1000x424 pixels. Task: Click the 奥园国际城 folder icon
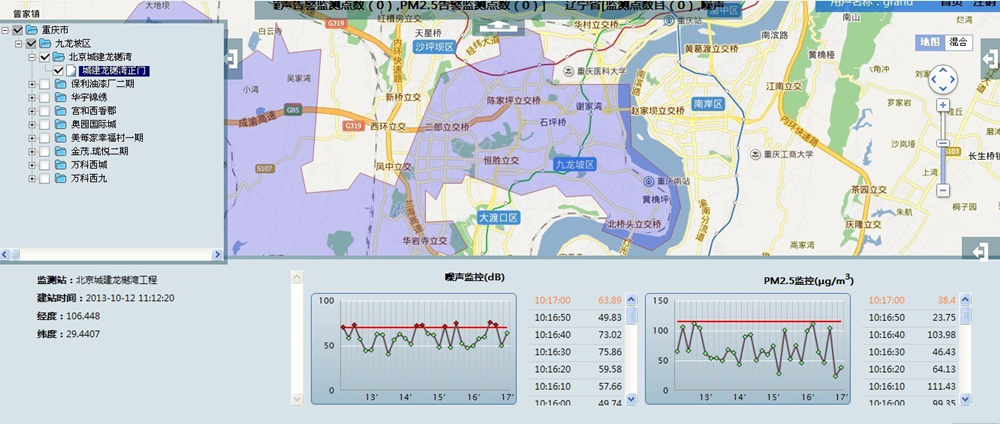click(x=61, y=124)
